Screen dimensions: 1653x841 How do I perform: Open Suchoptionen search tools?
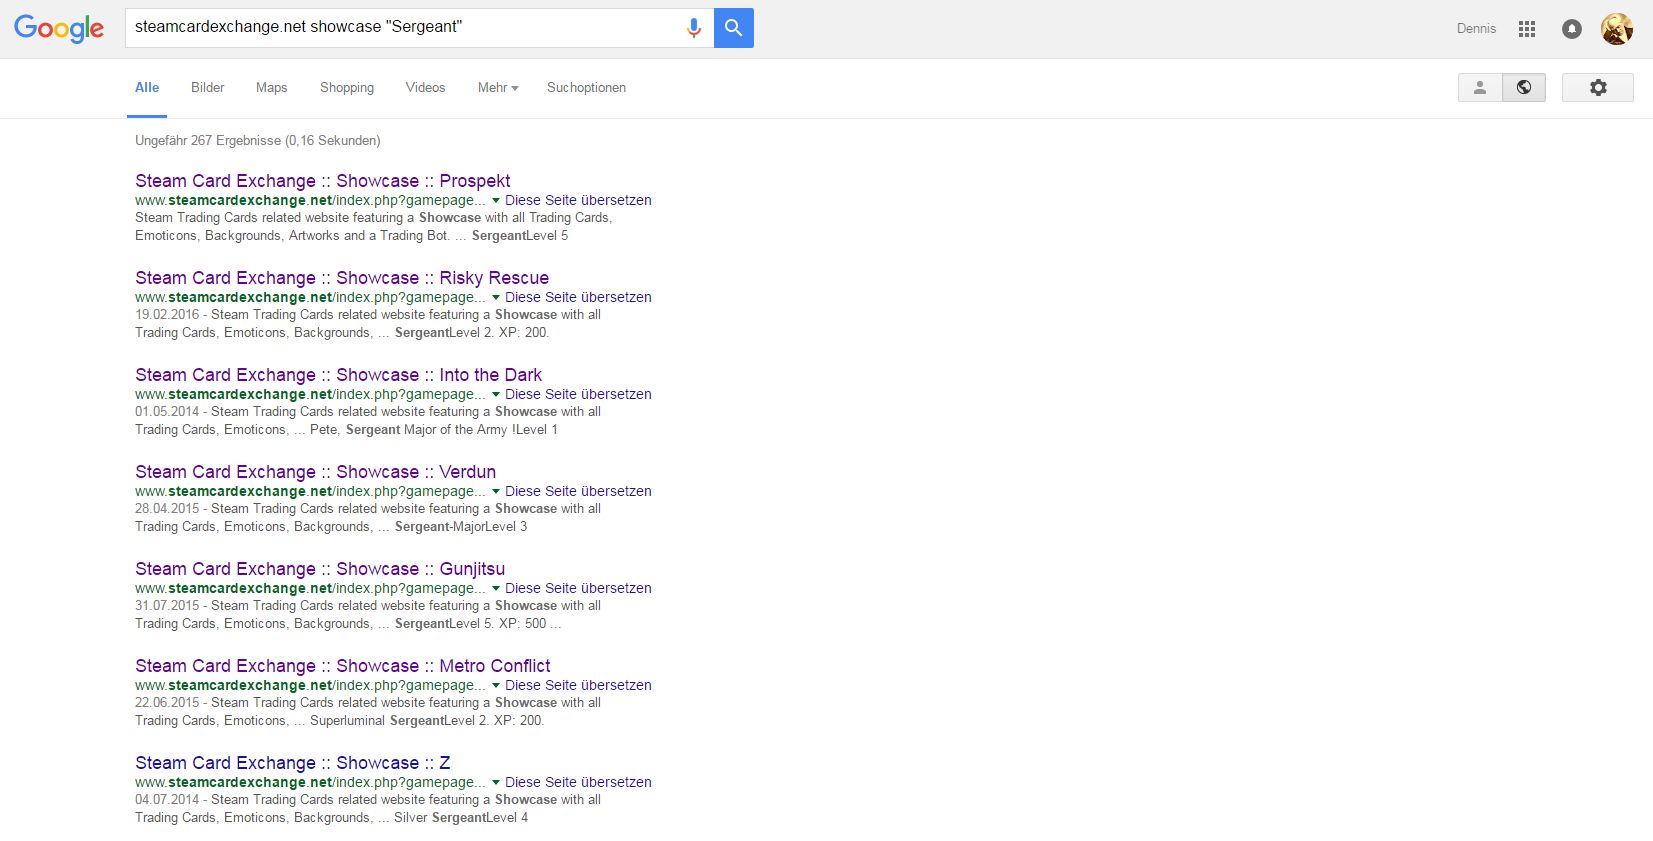tap(587, 88)
